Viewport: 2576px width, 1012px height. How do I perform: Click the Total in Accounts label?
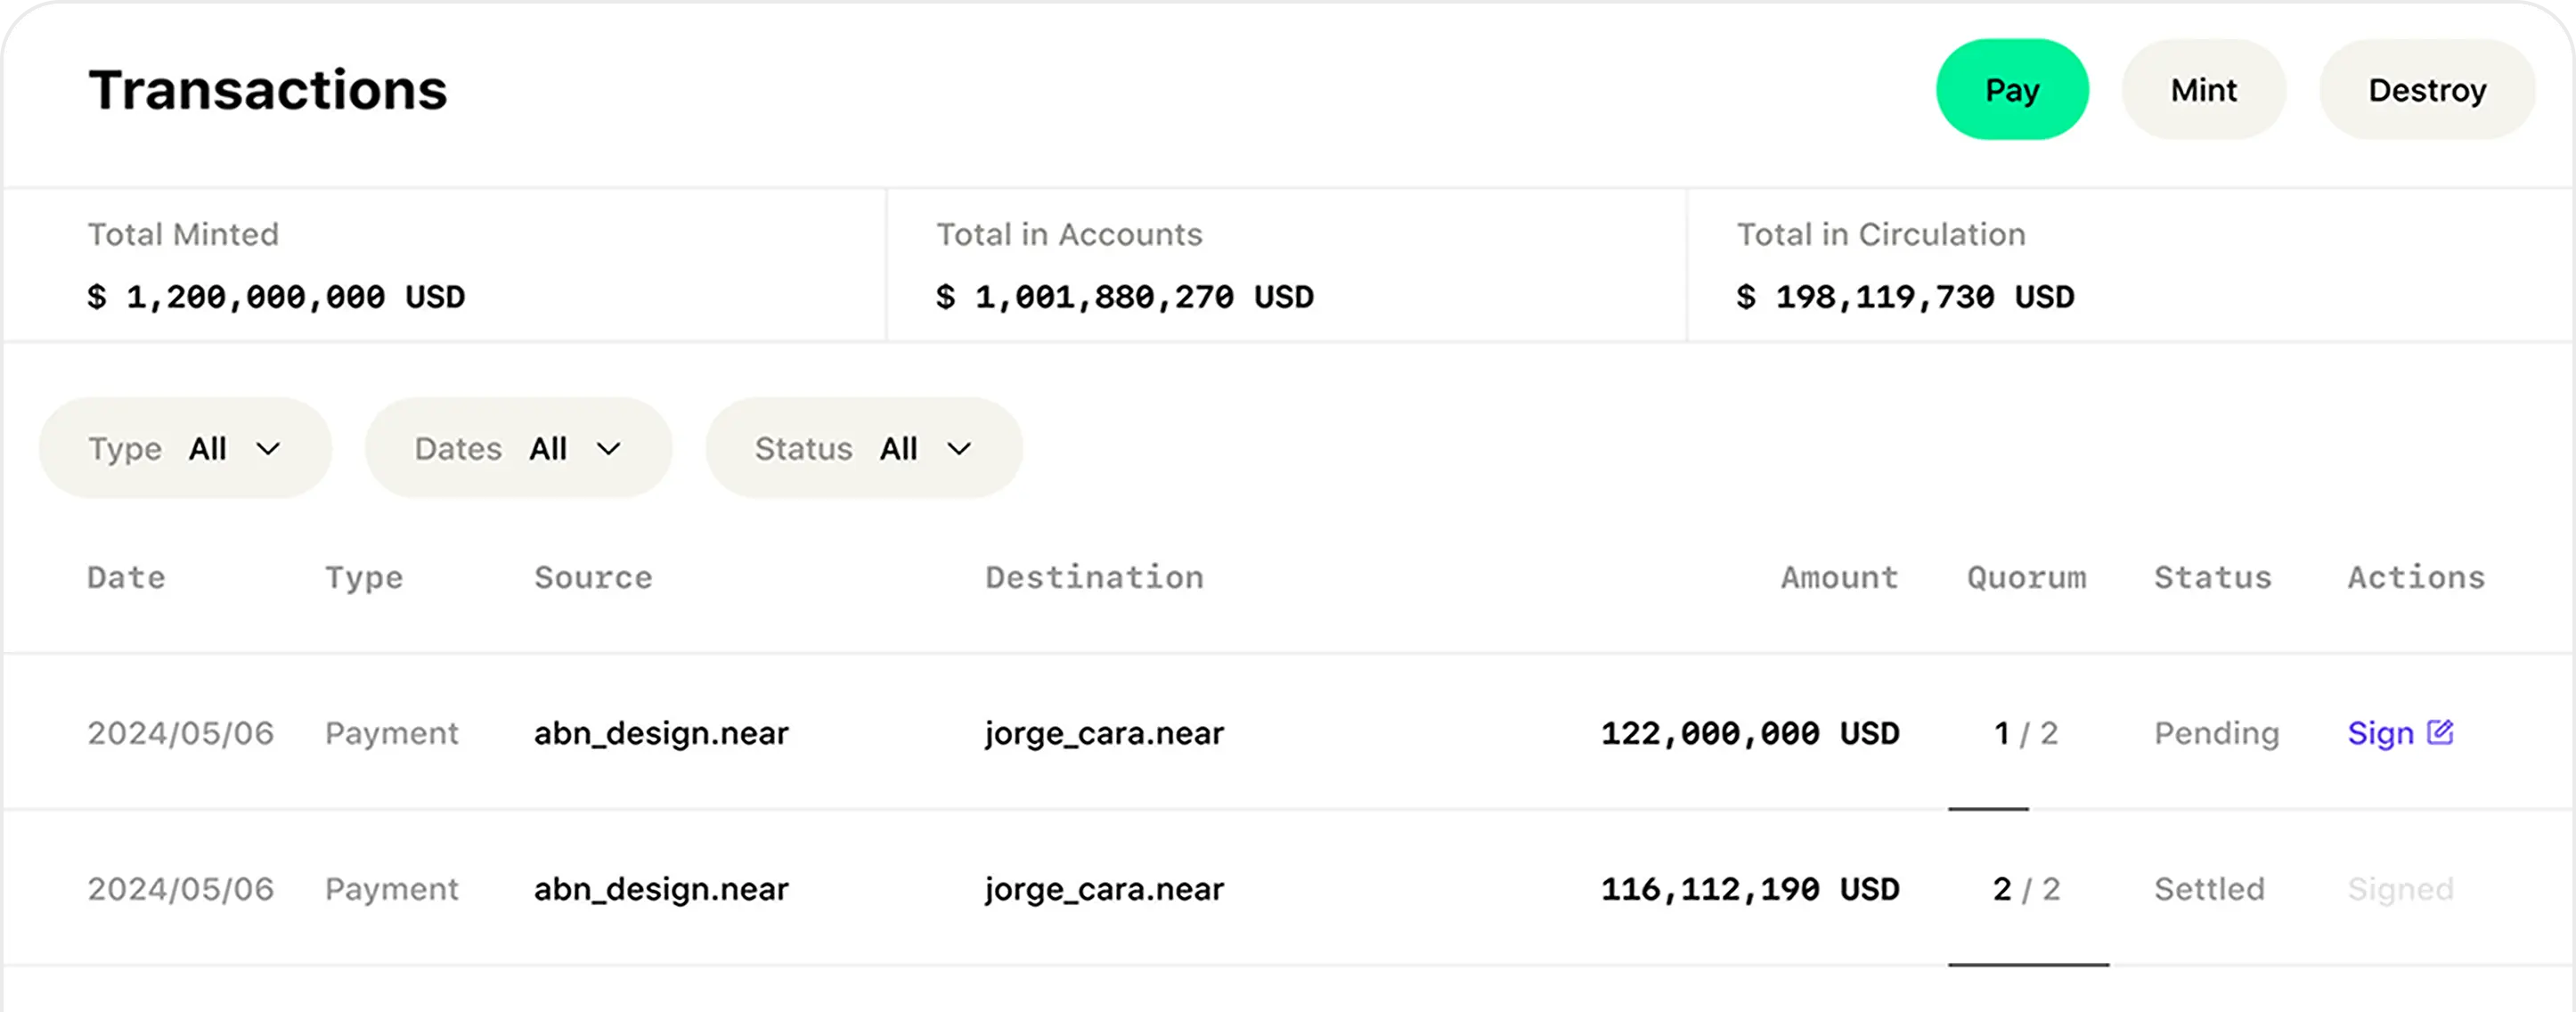[x=1069, y=234]
